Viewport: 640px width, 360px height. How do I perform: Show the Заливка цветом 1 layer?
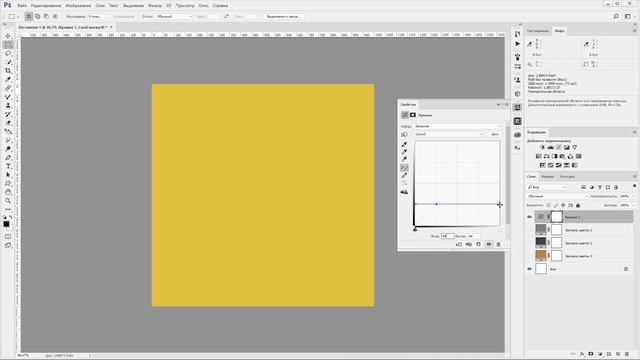529,230
